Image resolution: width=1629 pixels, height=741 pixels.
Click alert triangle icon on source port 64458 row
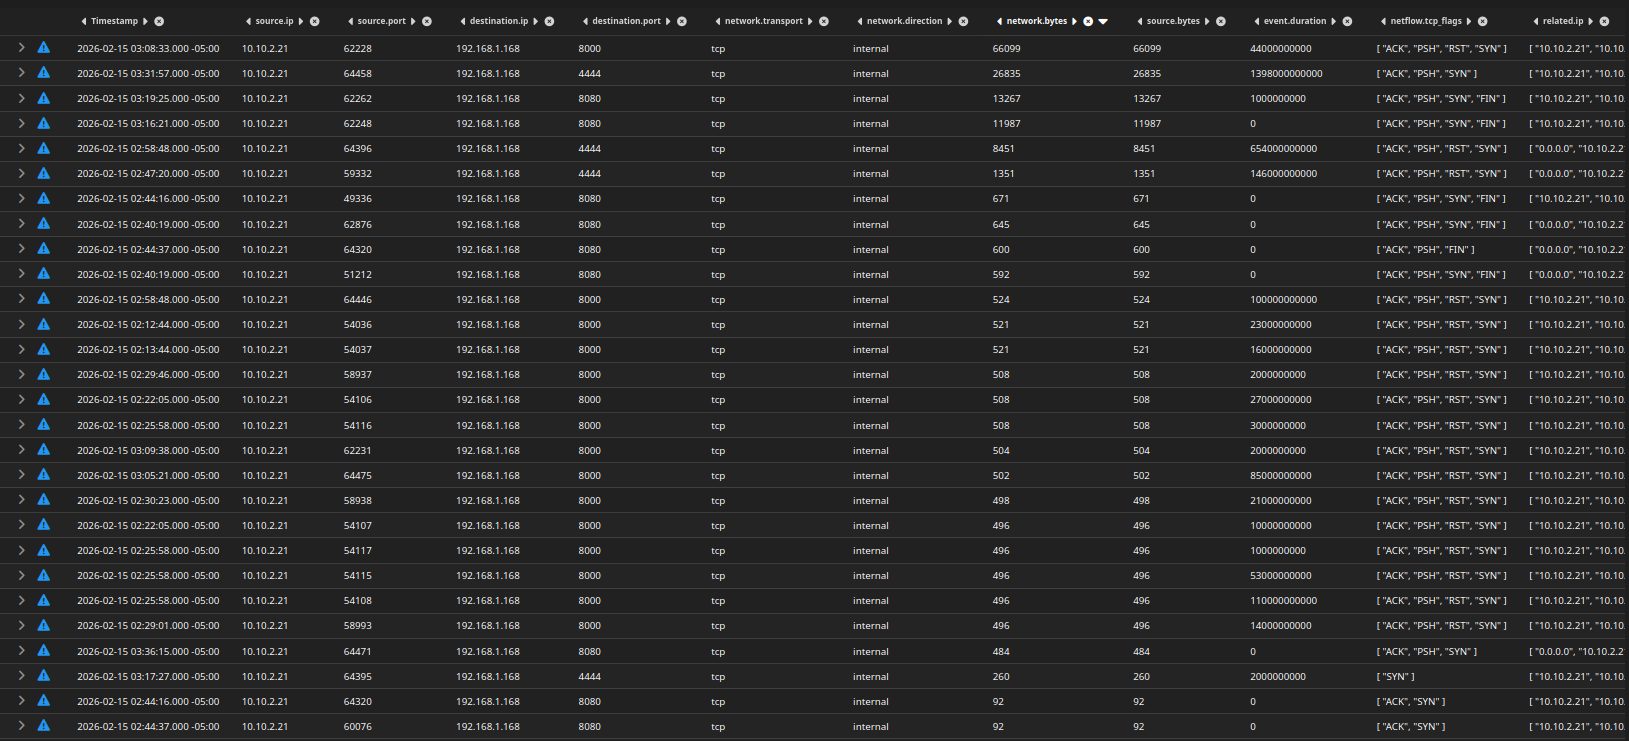[x=43, y=73]
